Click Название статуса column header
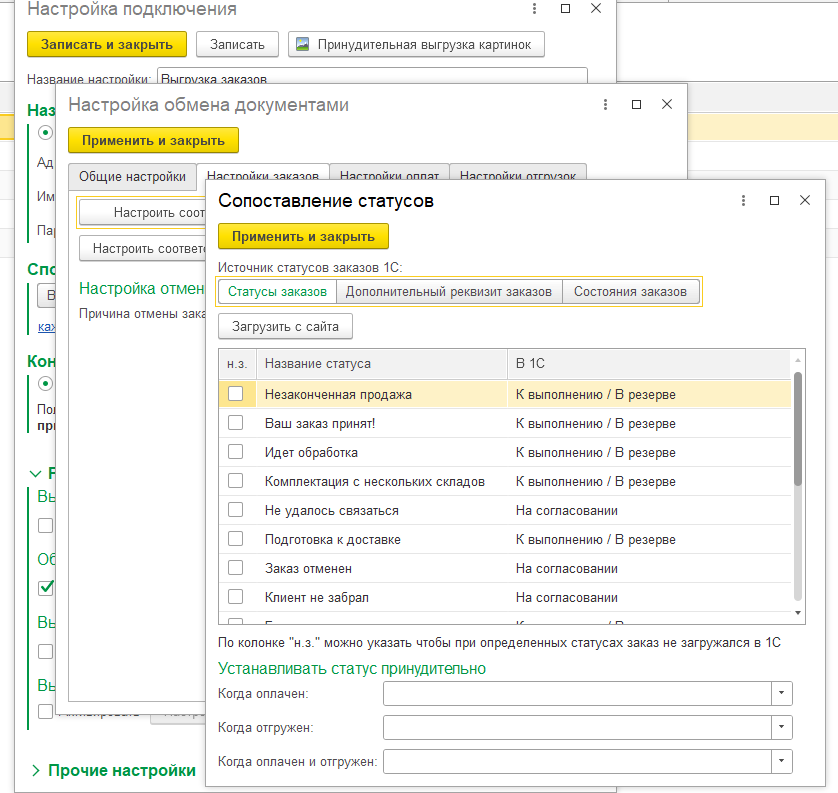838x793 pixels. (382, 364)
